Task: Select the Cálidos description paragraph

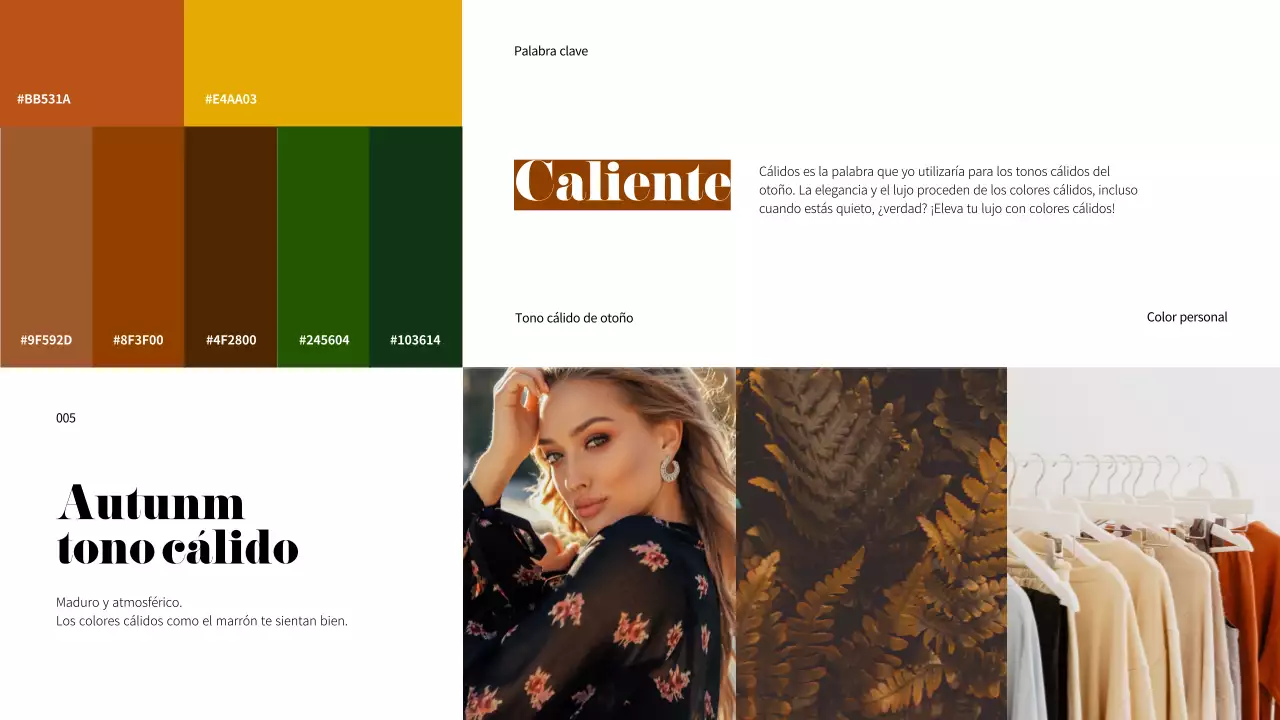Action: tap(948, 190)
